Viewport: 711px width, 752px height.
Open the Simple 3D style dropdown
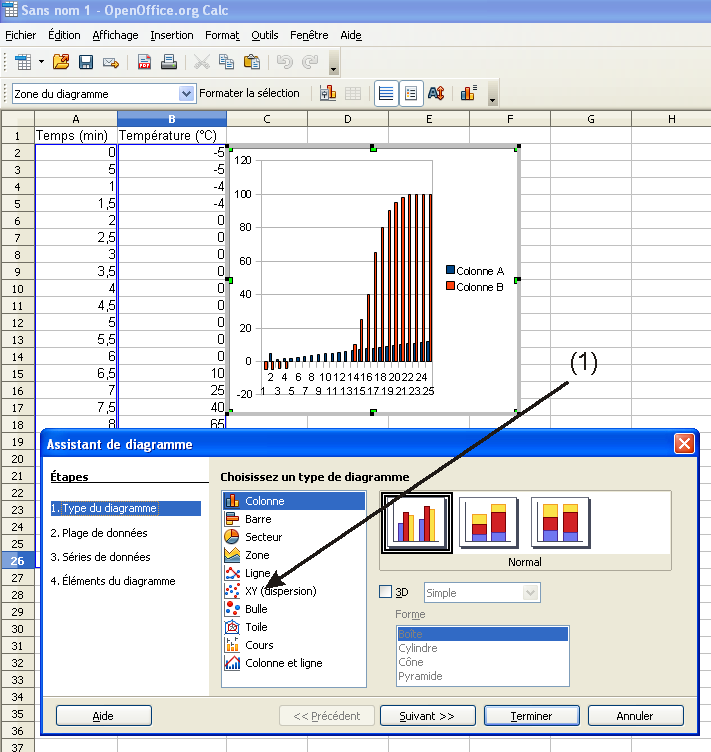(531, 593)
